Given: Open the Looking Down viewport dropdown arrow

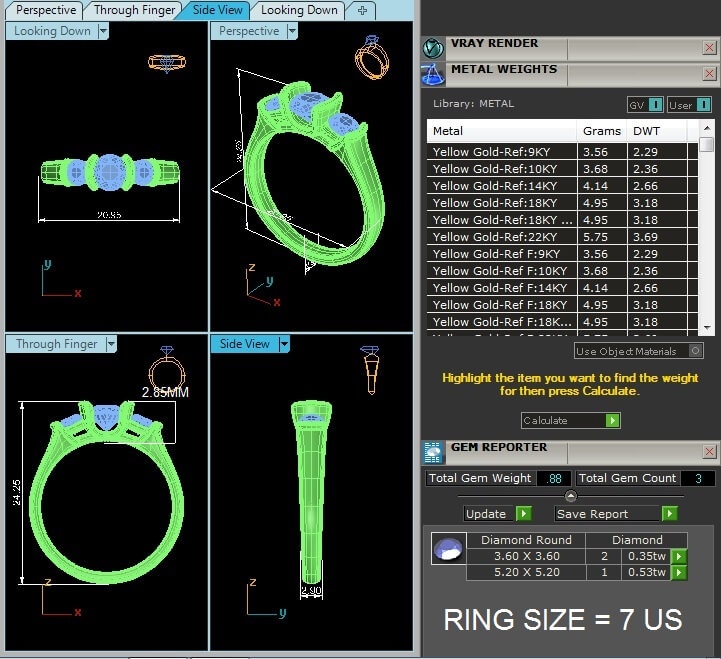Looking at the screenshot, I should (103, 31).
